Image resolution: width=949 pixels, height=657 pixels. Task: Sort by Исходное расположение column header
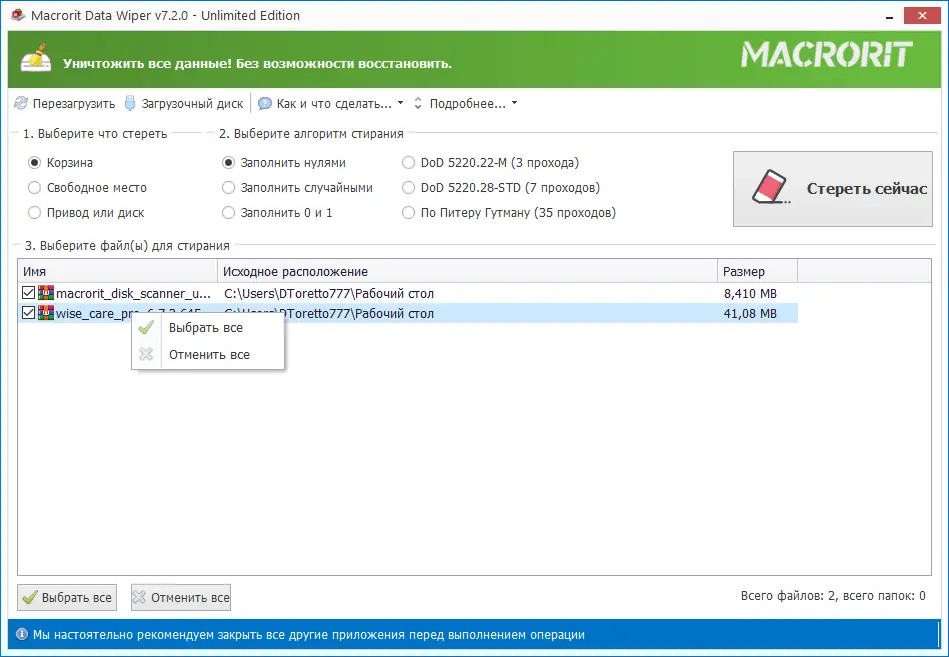click(467, 271)
